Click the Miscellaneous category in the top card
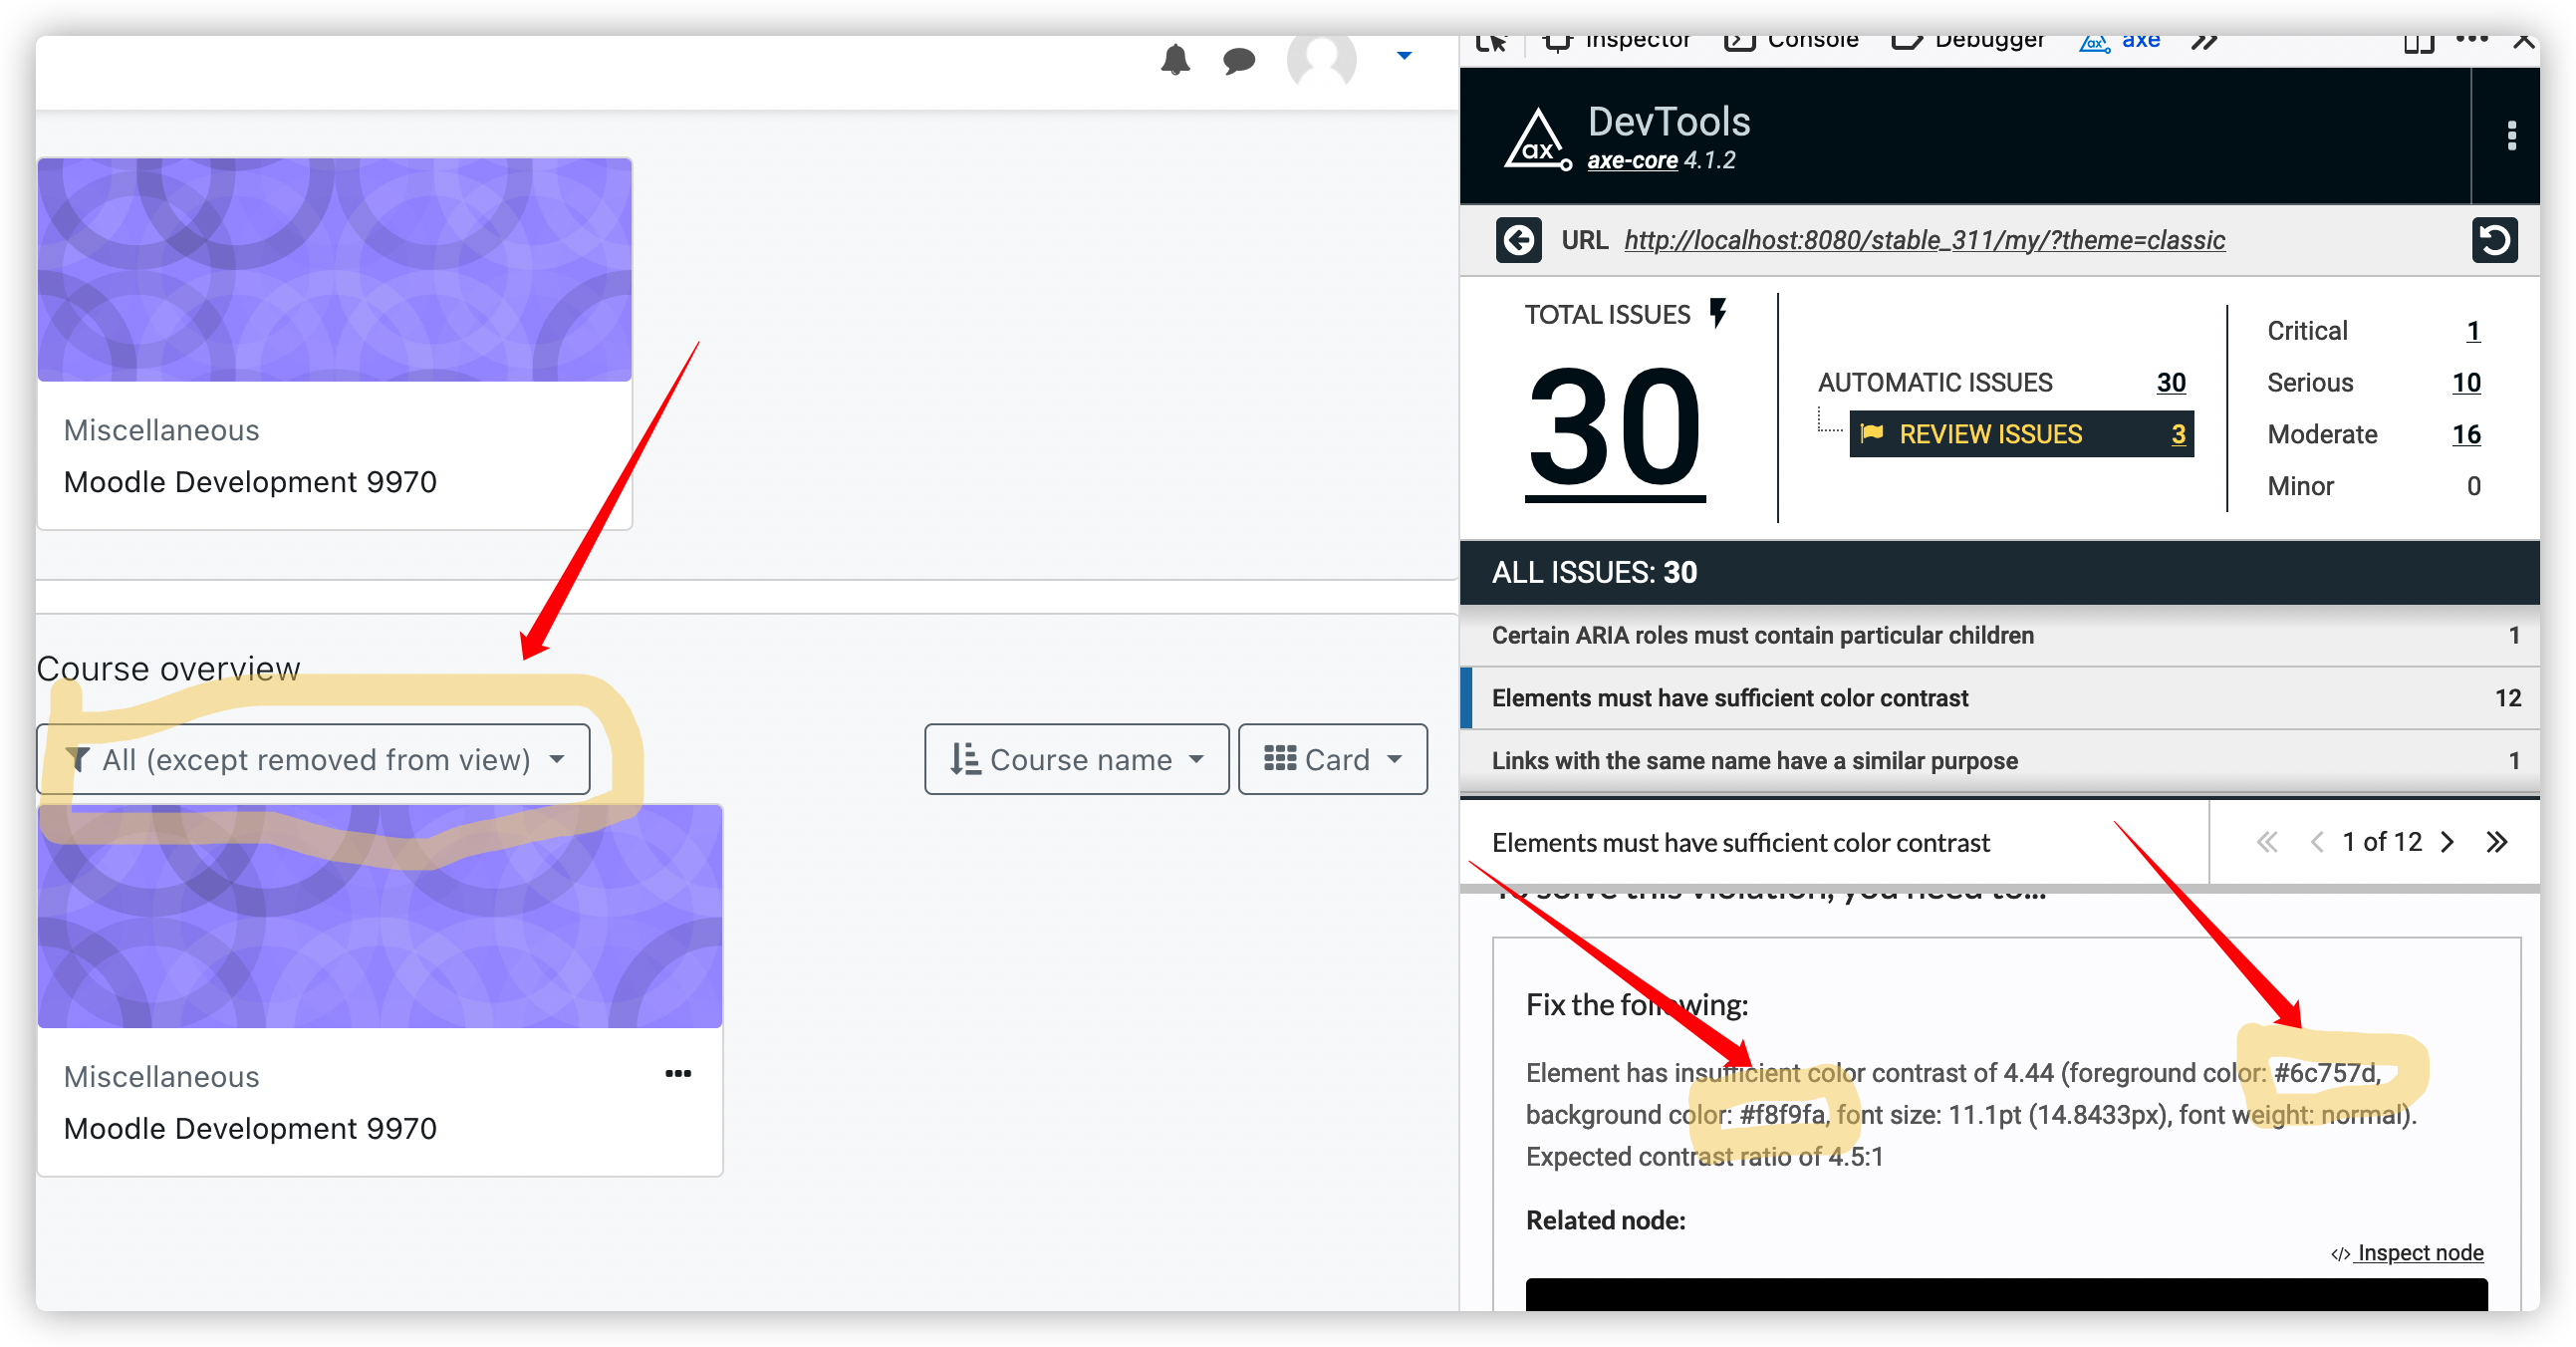2576x1347 pixels. tap(162, 430)
